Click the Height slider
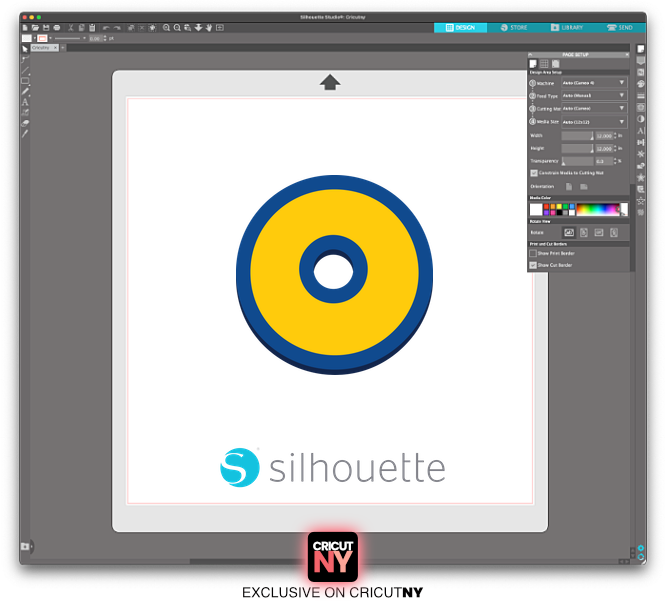 577,148
